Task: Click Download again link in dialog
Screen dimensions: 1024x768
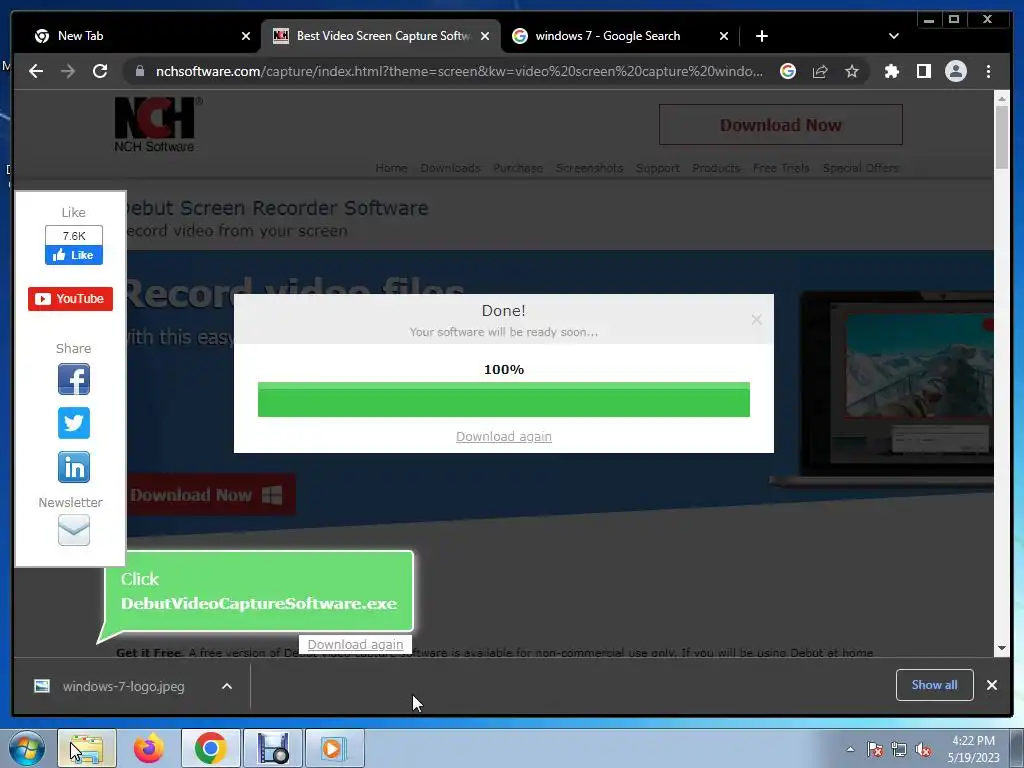Action: 504,436
